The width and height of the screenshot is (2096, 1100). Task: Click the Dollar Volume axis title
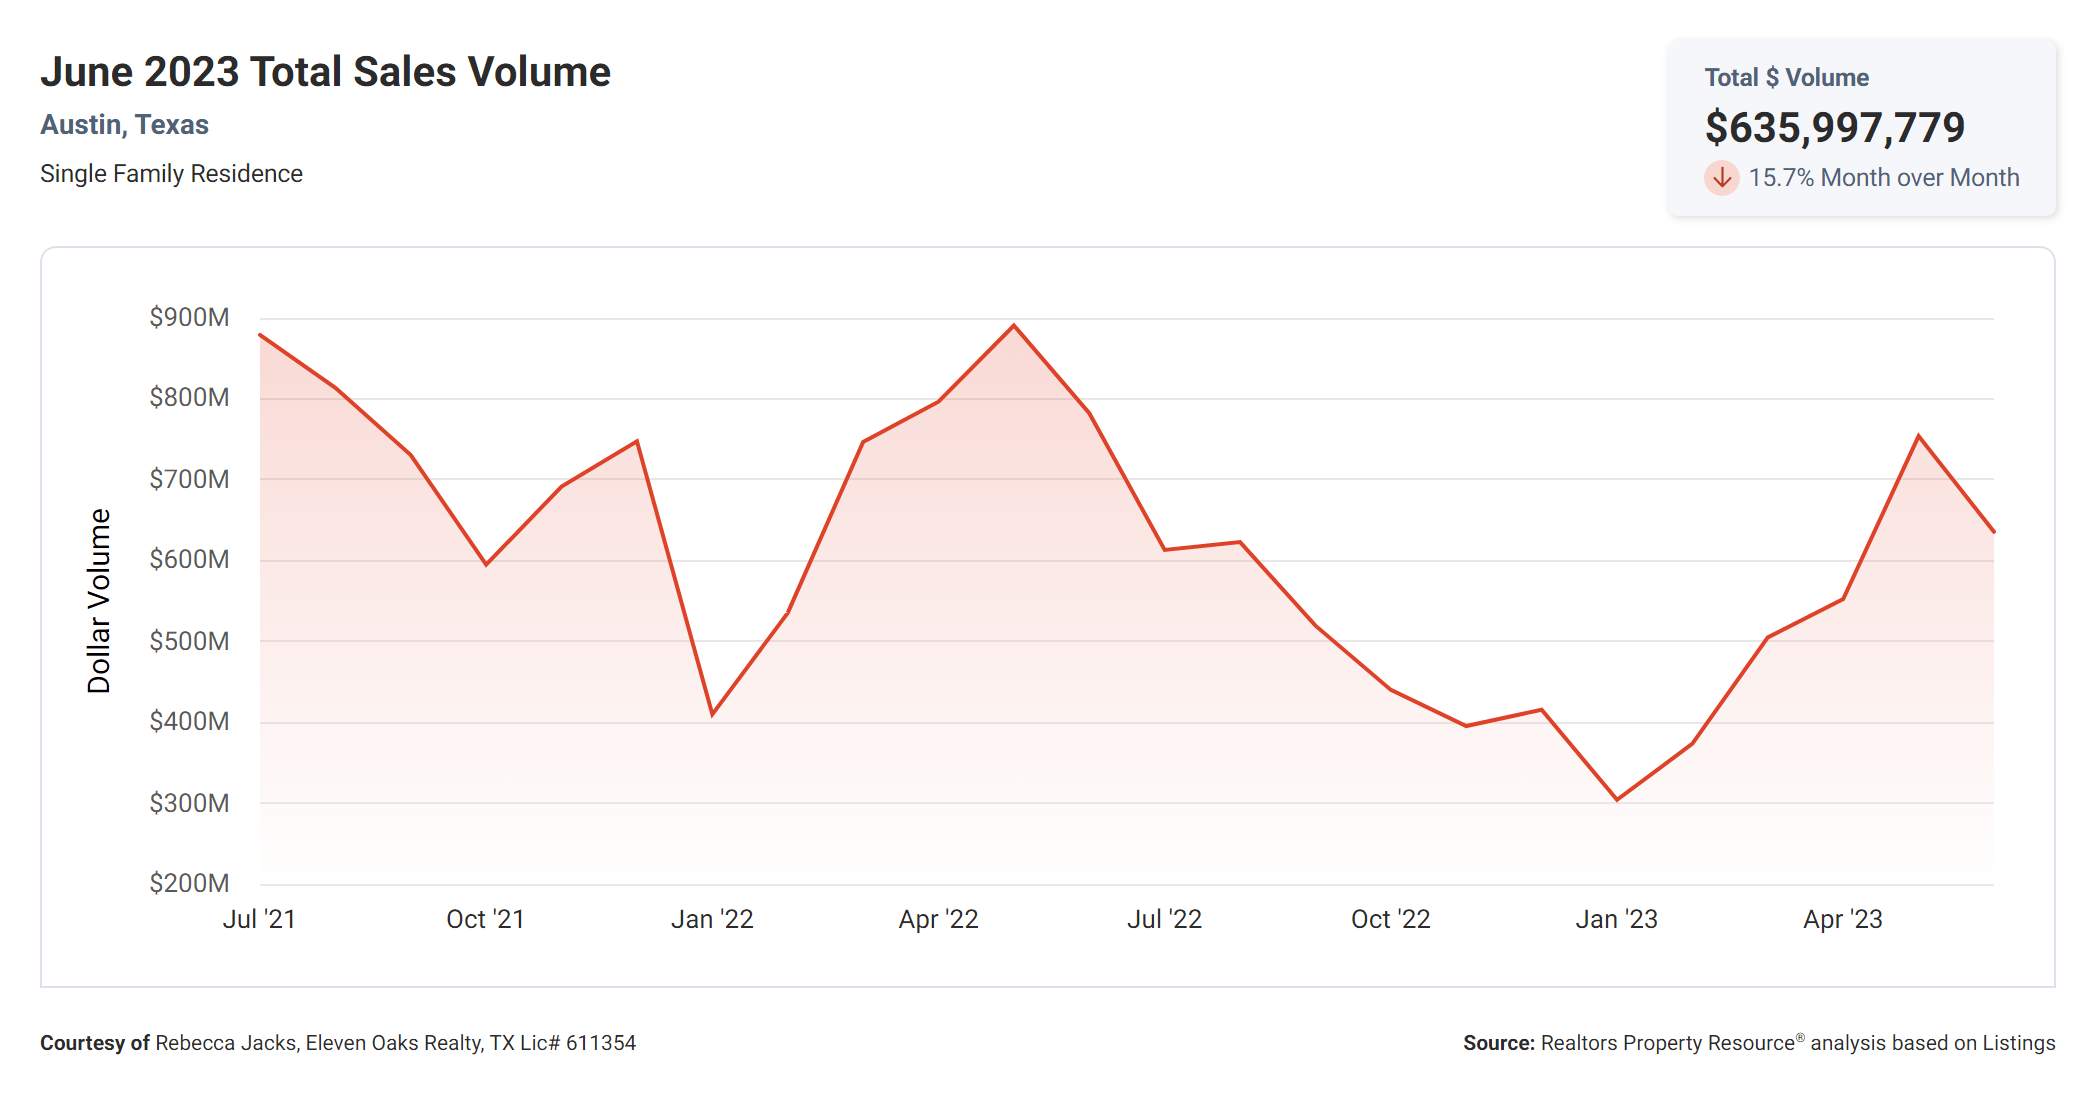click(x=99, y=600)
